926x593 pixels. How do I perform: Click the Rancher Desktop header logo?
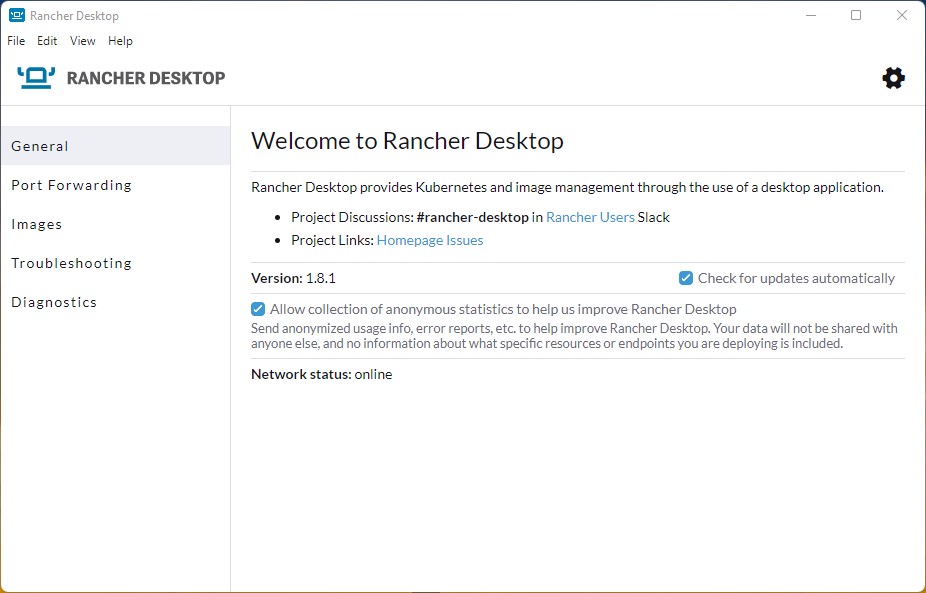click(121, 78)
